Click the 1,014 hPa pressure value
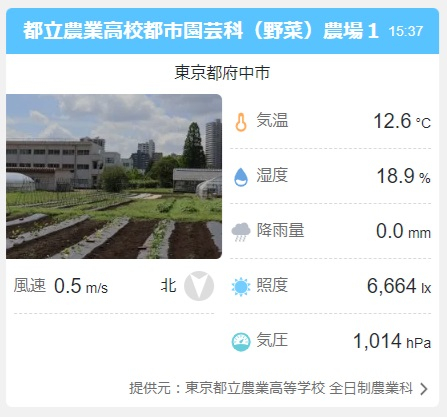 coord(392,341)
